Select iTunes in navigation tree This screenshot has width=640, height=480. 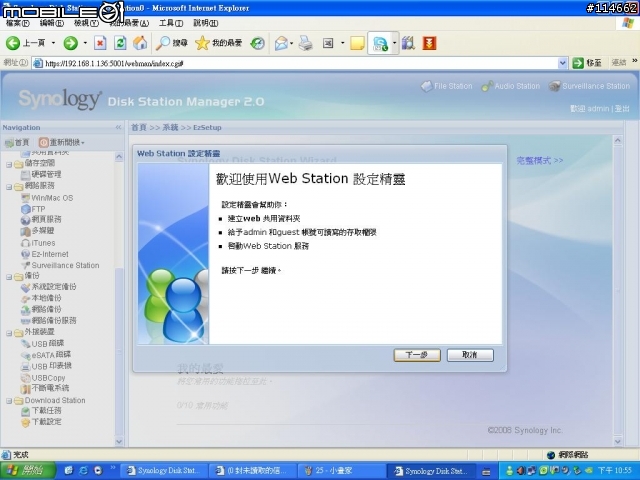[x=38, y=243]
